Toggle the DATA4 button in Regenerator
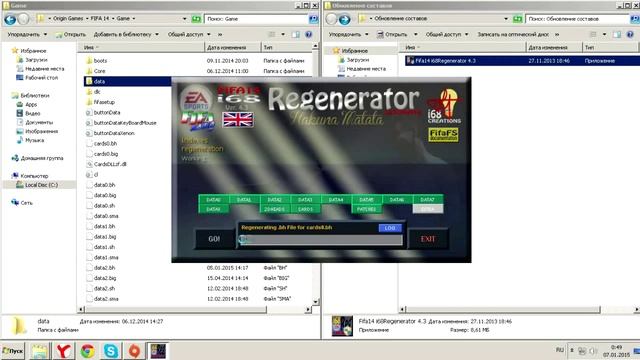 click(x=336, y=200)
